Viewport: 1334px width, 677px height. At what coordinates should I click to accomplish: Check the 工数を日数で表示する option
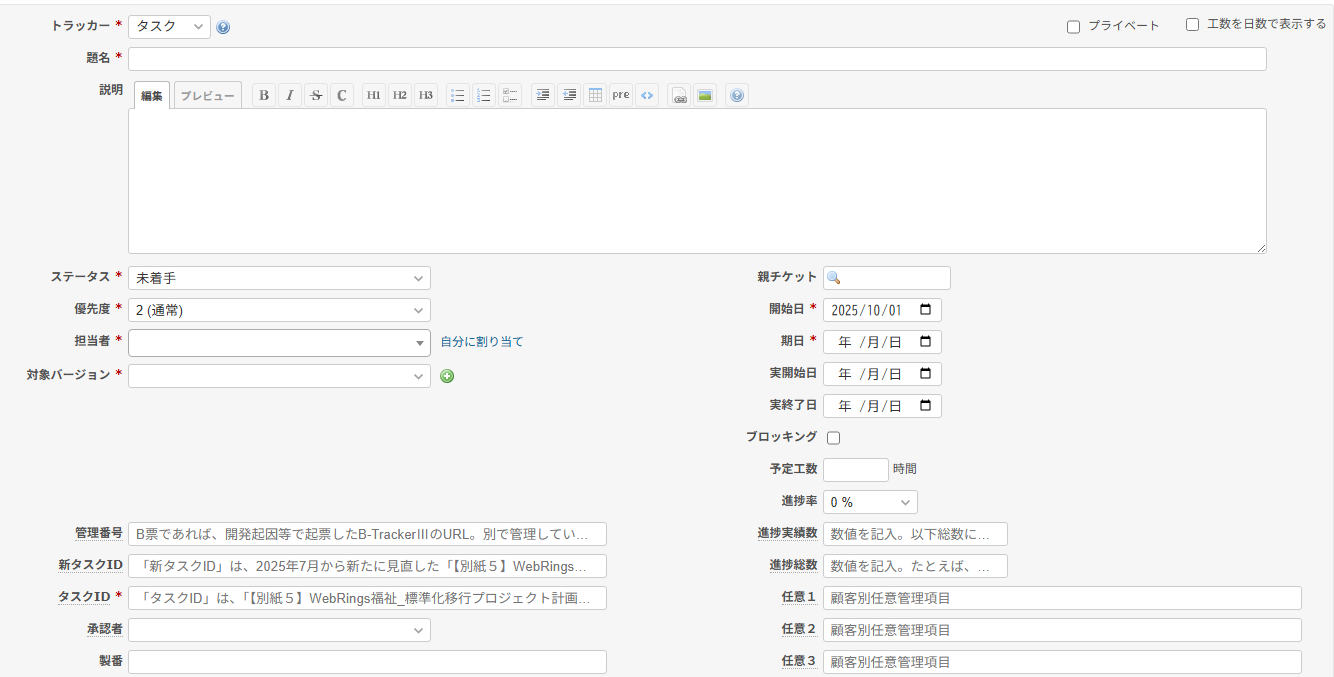tap(1192, 25)
